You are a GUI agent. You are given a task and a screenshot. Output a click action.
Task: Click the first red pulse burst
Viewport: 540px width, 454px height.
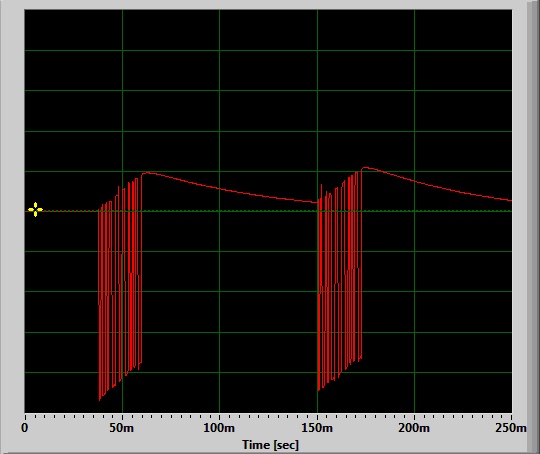coord(120,289)
